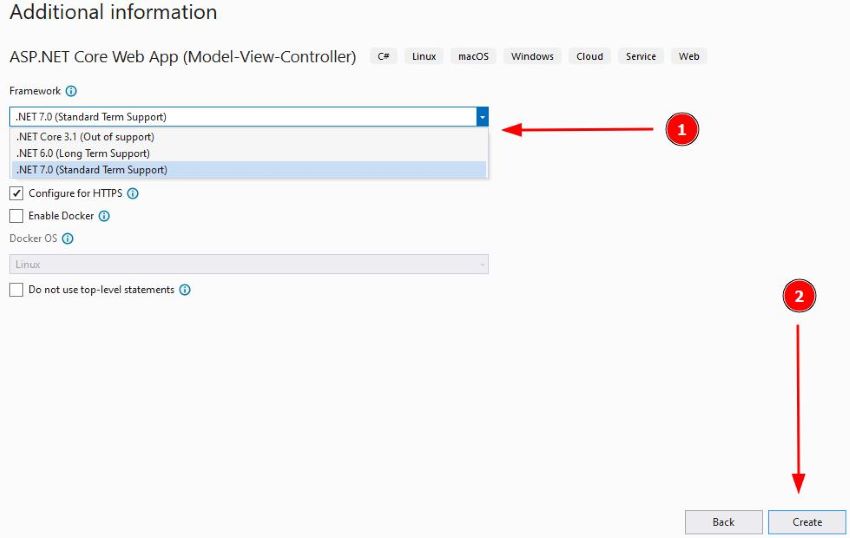The width and height of the screenshot is (850, 538).
Task: Click the info icon beside Enable Docker
Action: tap(104, 216)
